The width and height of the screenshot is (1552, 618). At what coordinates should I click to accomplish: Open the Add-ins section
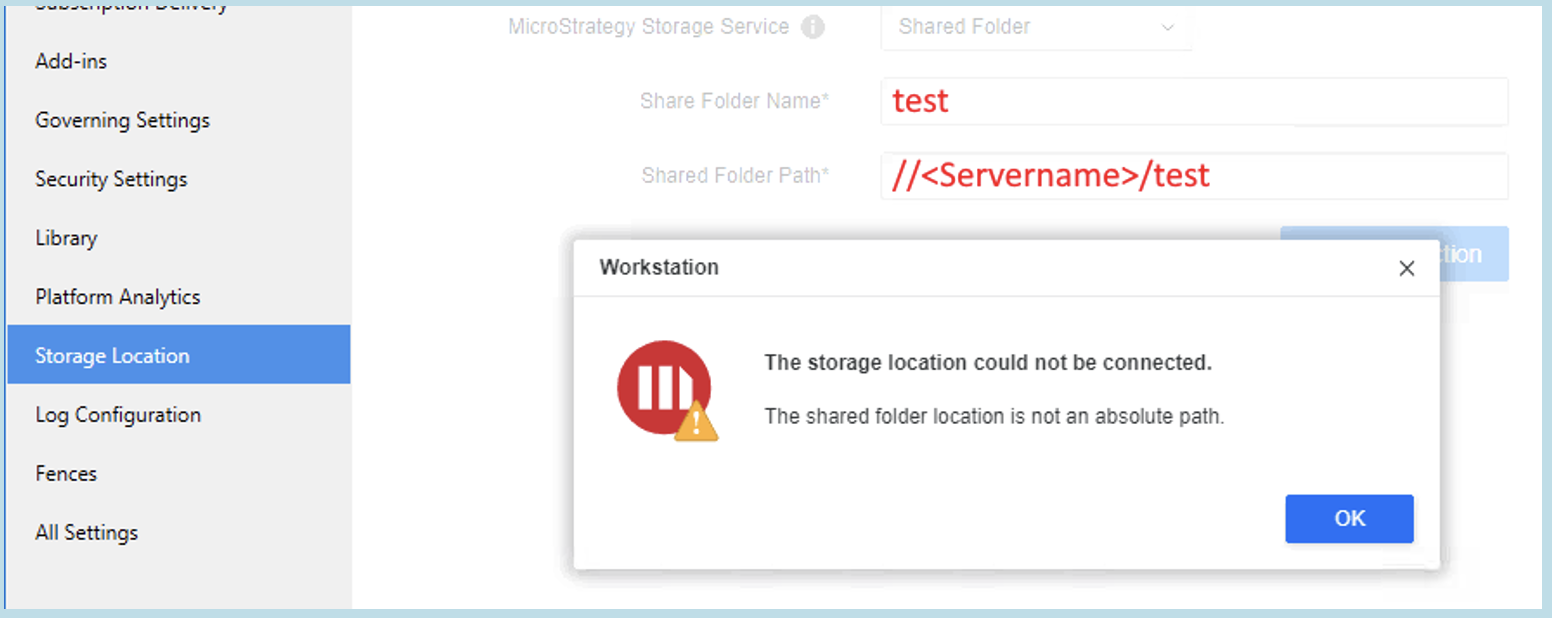coord(71,61)
